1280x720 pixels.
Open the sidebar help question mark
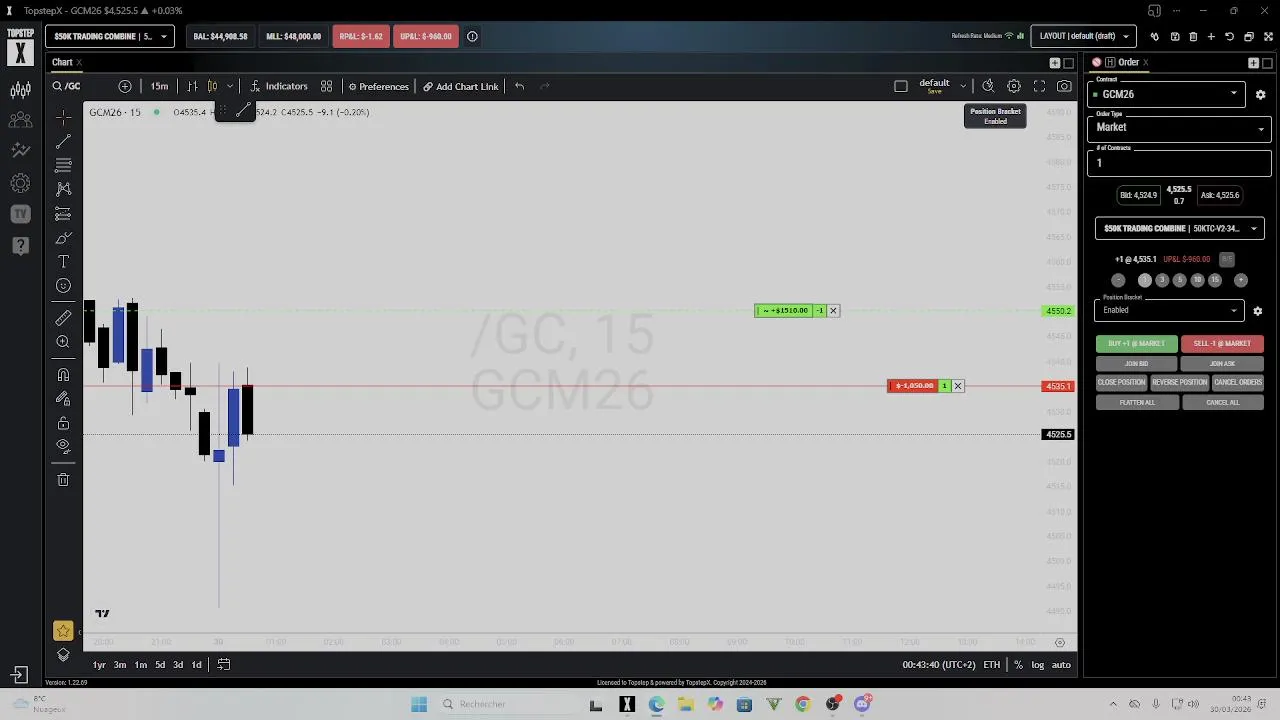[20, 245]
